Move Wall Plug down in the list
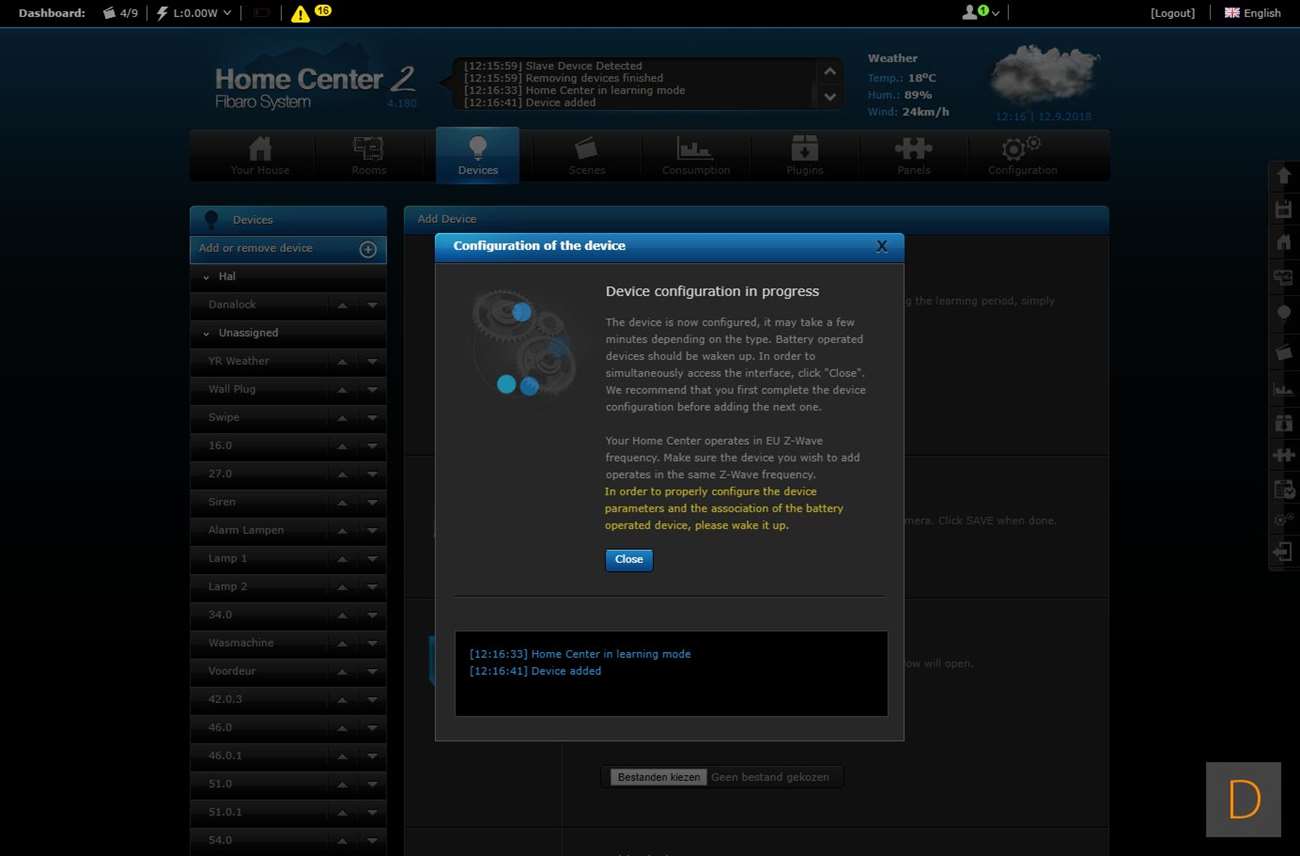 coord(372,389)
